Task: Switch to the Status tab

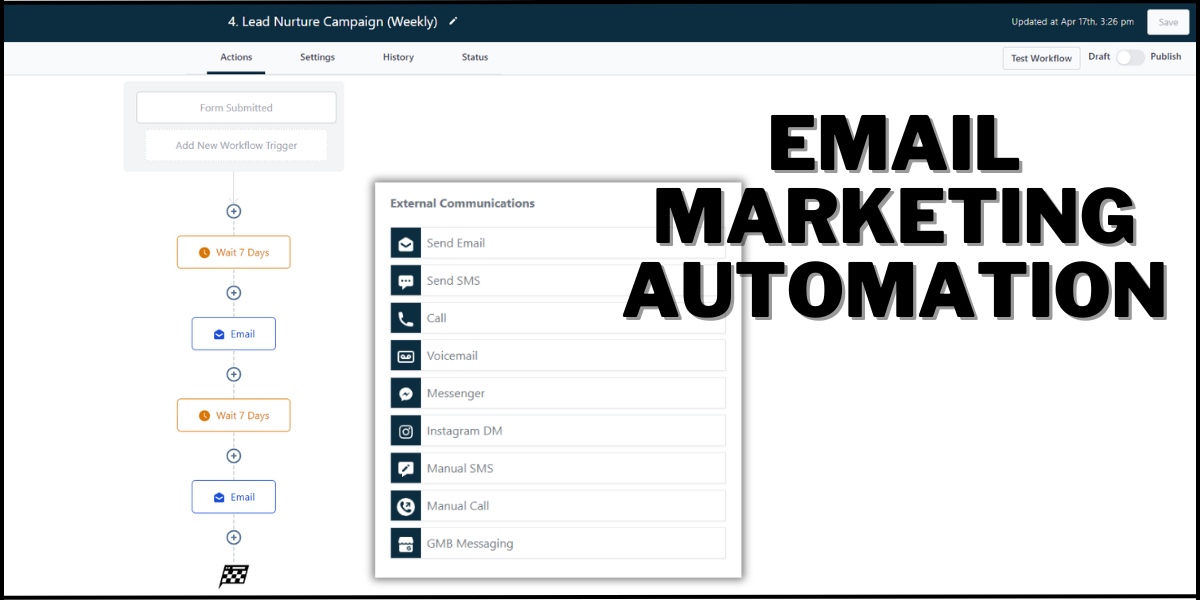Action: [474, 57]
